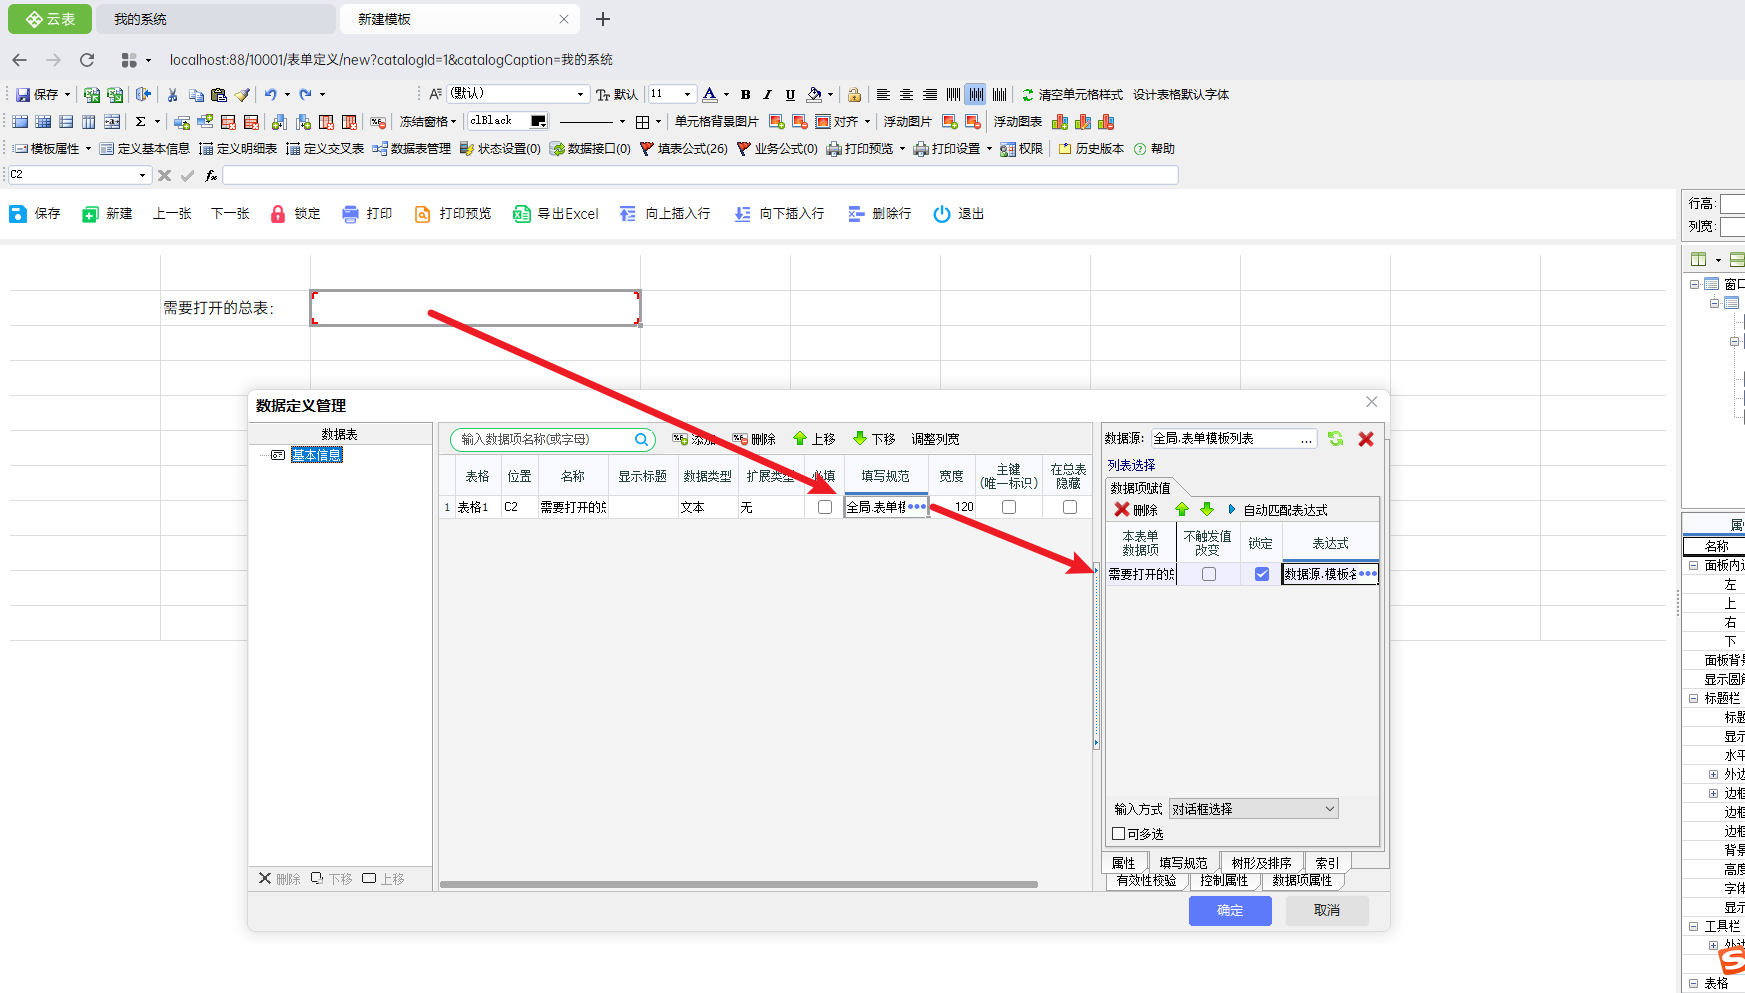Click the cell lock padlock icon
Screen dimensions: 1745x993
coord(854,95)
